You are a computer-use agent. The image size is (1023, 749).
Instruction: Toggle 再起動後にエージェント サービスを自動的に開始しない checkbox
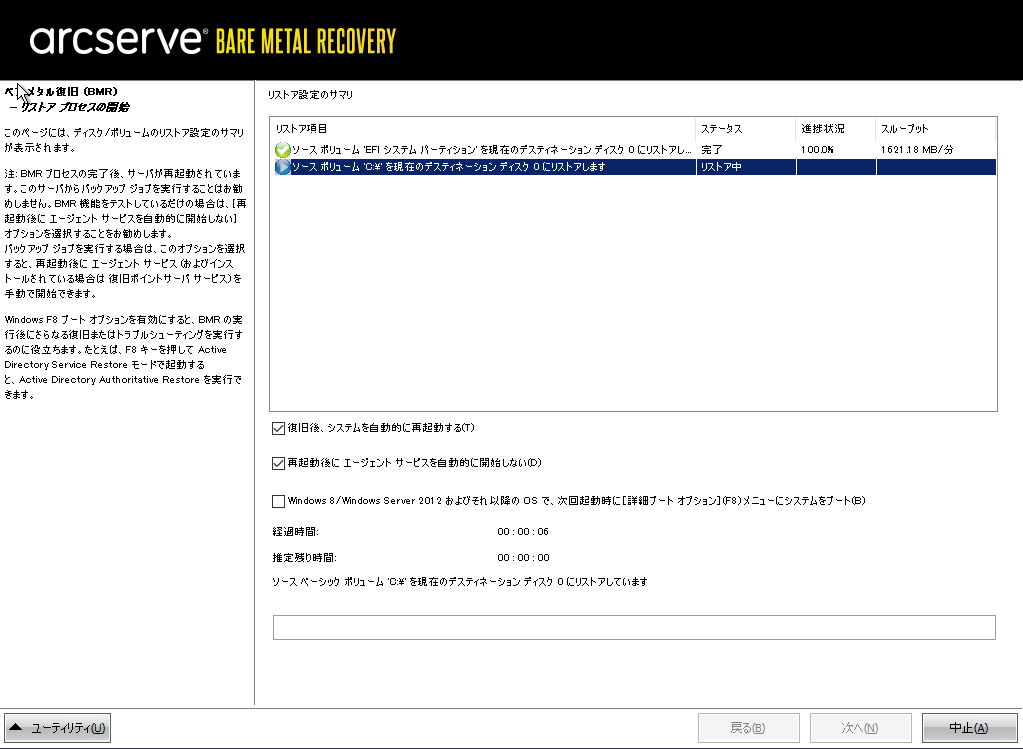click(x=279, y=463)
